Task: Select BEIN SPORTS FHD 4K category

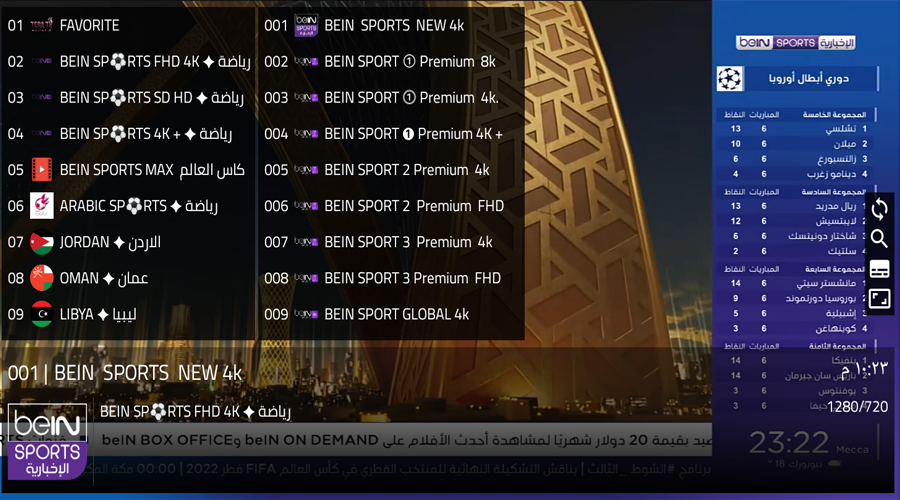Action: (129, 61)
